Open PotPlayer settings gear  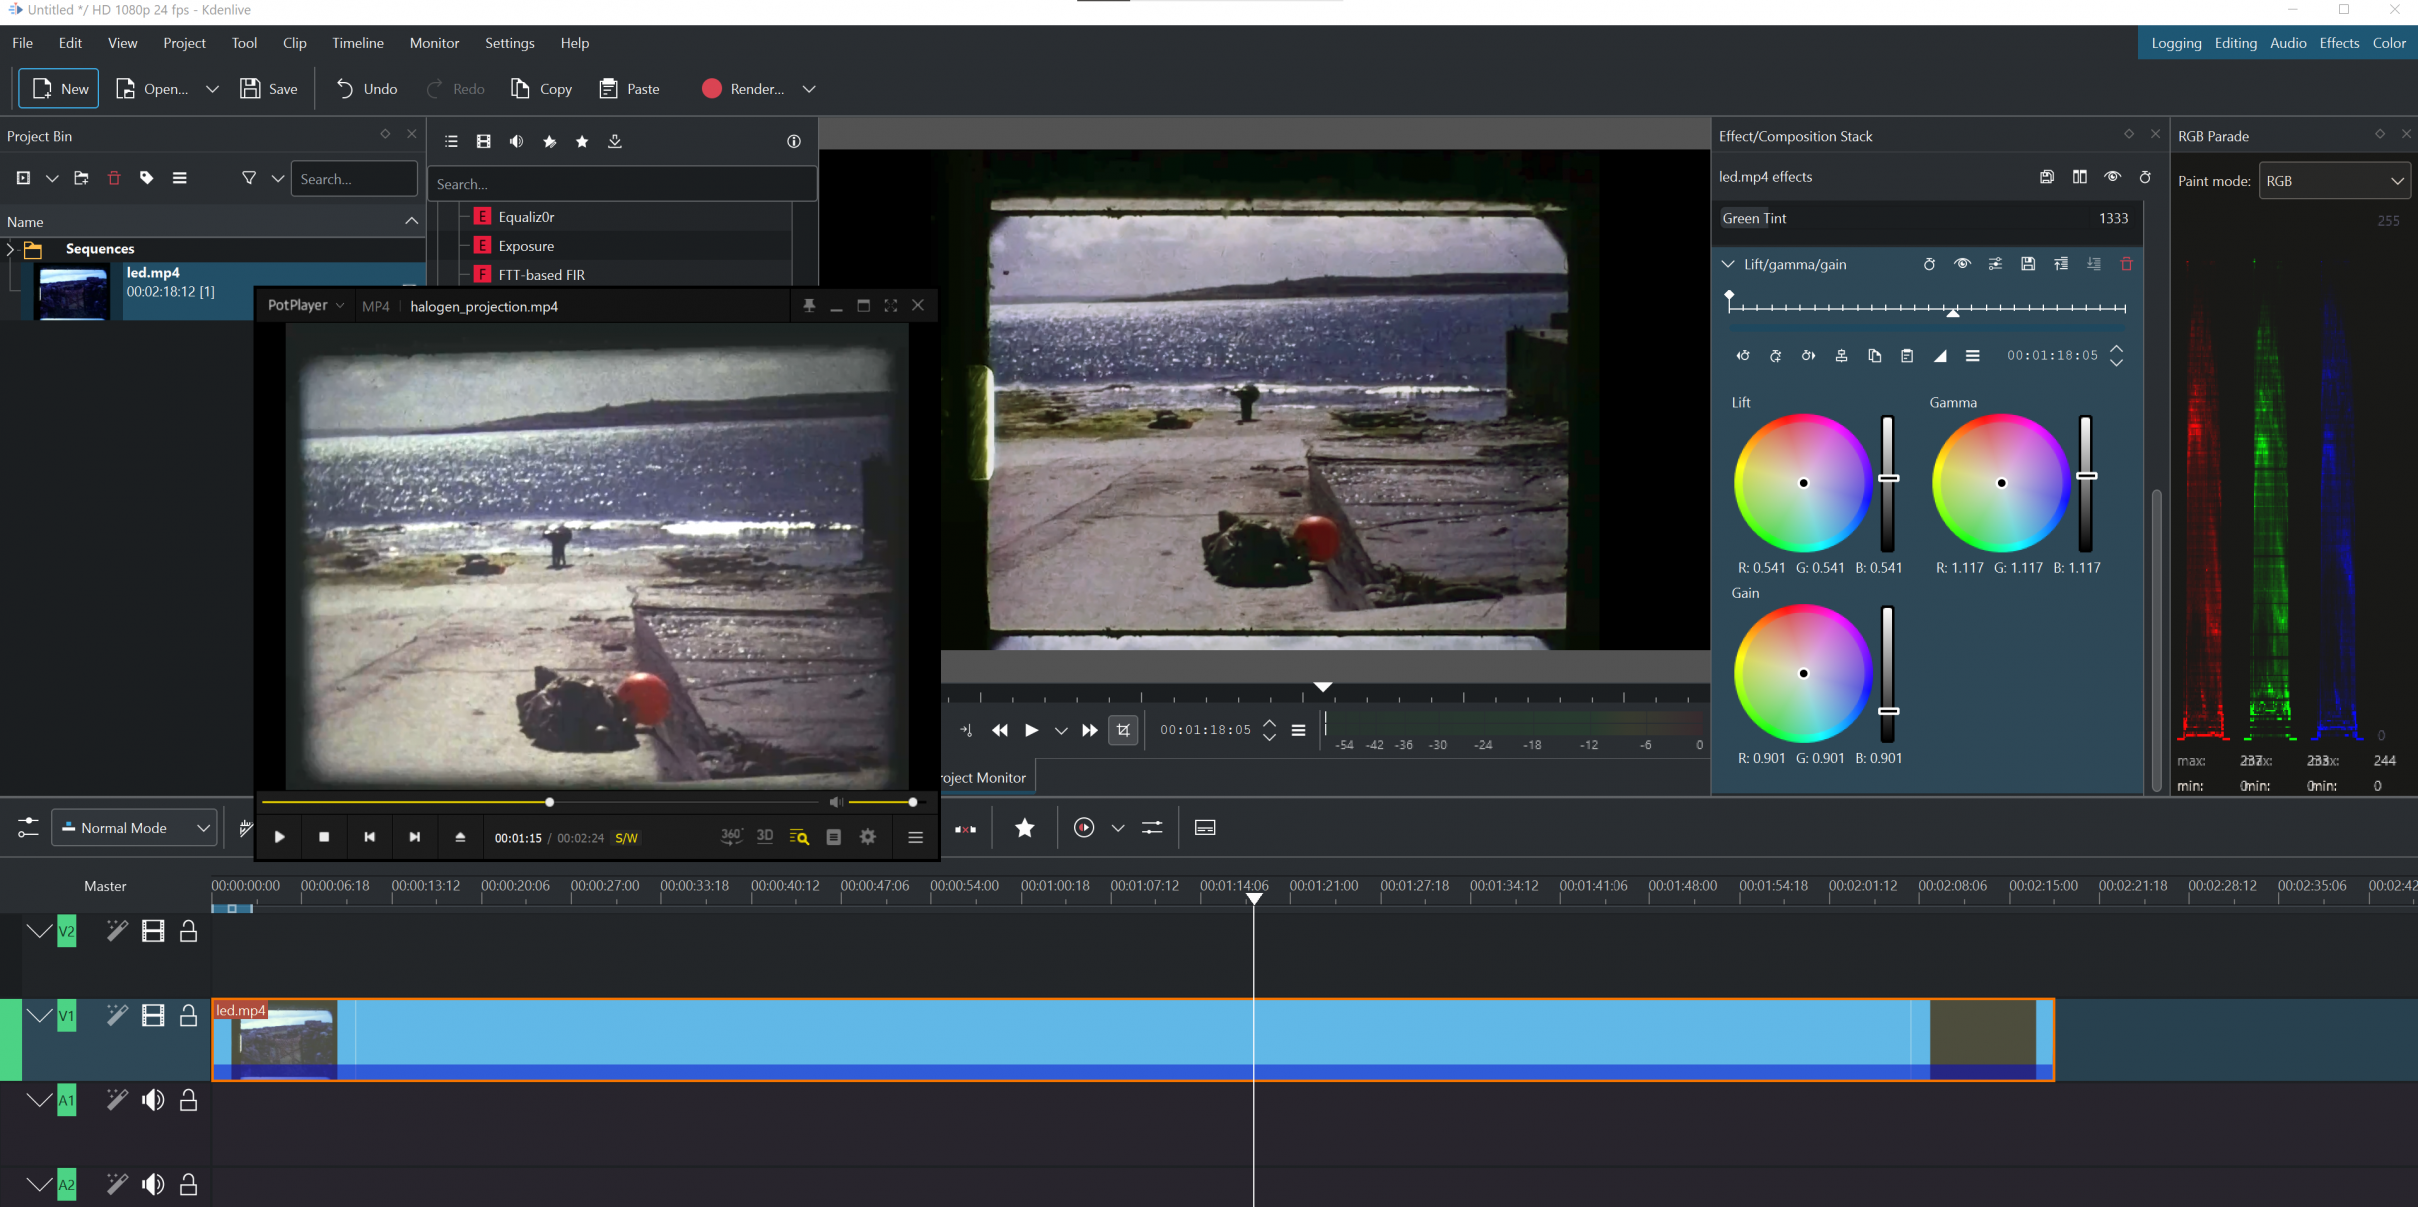[868, 837]
